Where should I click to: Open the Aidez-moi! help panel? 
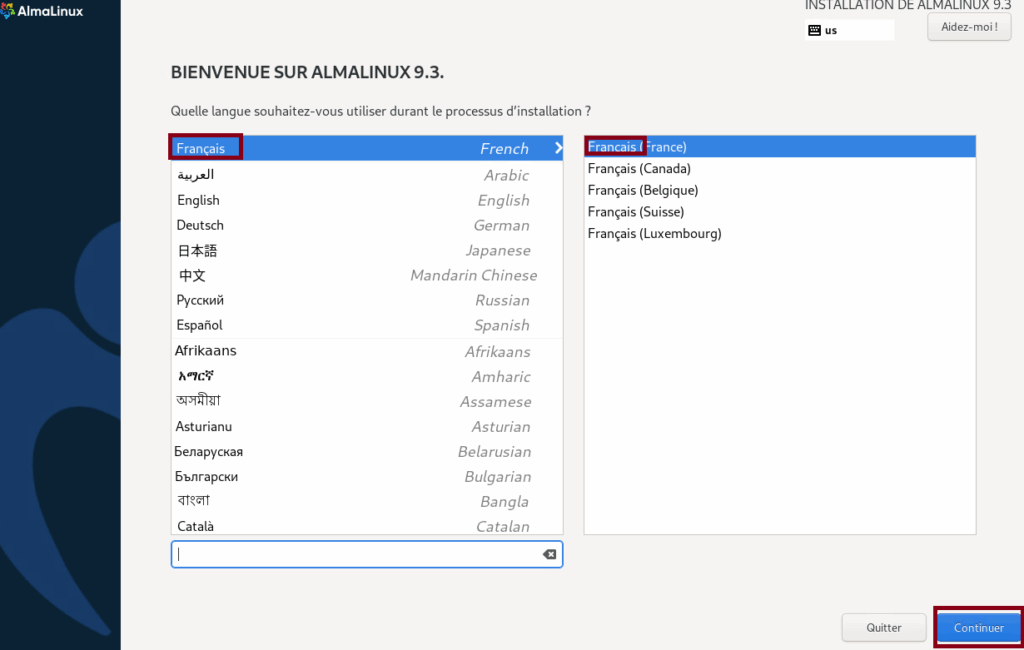968,27
